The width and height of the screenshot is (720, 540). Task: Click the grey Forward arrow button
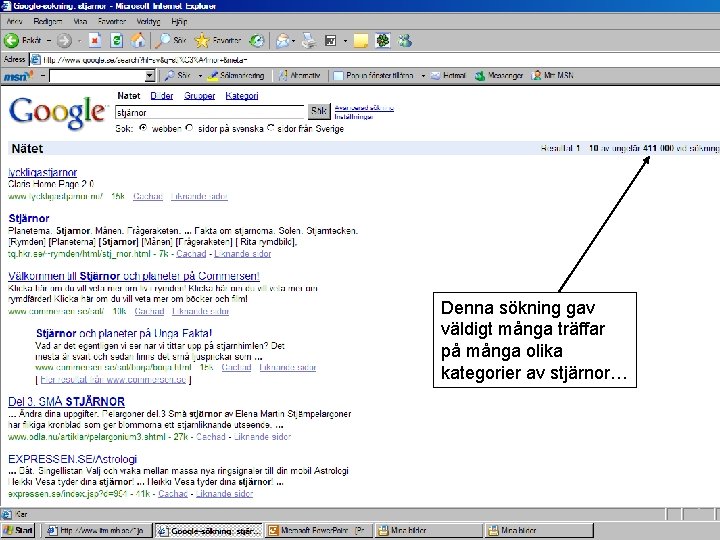click(x=64, y=41)
